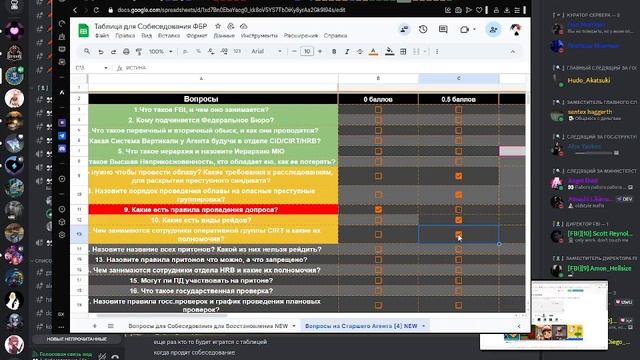The width and height of the screenshot is (640, 360).
Task: Open the meet camera dropdown arrow
Action: (x=474, y=29)
